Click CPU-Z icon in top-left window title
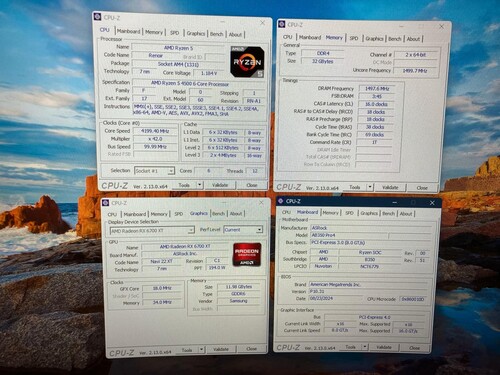The width and height of the screenshot is (500, 375). 98,17
